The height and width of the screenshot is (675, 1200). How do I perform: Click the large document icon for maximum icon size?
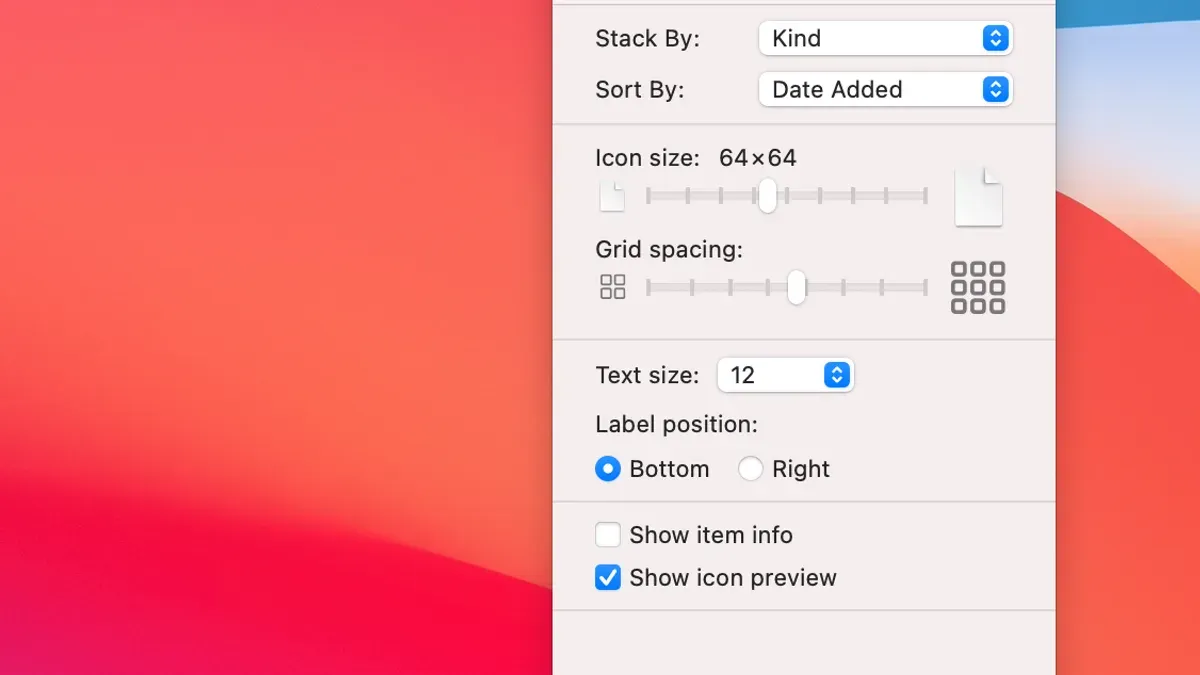pyautogui.click(x=978, y=196)
